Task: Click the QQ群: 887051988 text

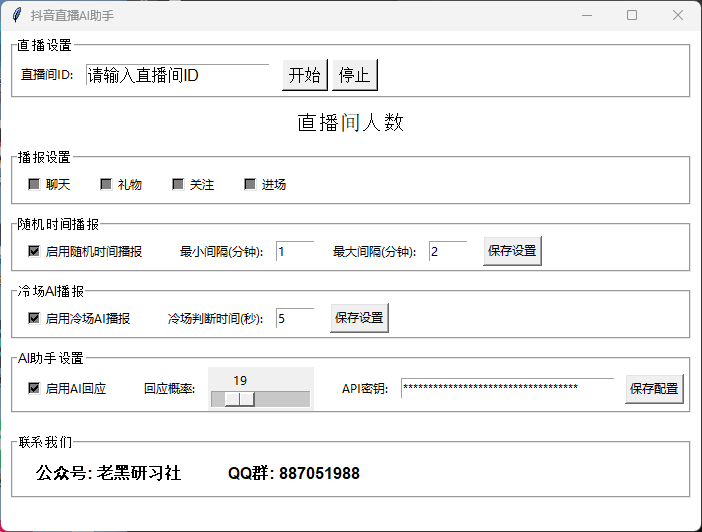Action: coord(294,473)
